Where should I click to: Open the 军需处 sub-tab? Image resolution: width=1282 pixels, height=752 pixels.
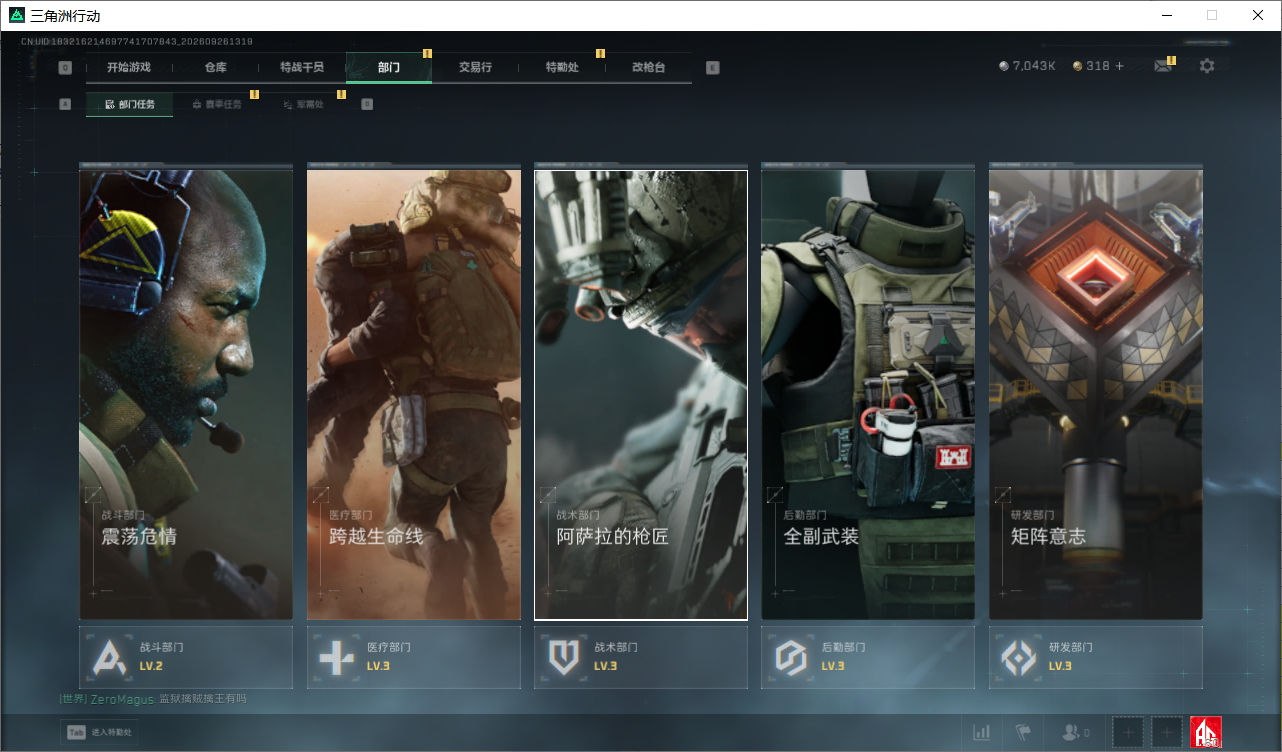pyautogui.click(x=303, y=104)
